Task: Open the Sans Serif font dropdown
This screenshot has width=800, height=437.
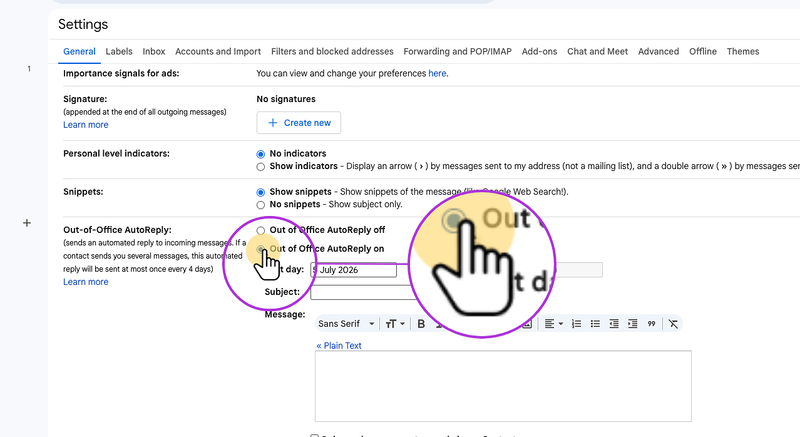Action: coord(346,324)
